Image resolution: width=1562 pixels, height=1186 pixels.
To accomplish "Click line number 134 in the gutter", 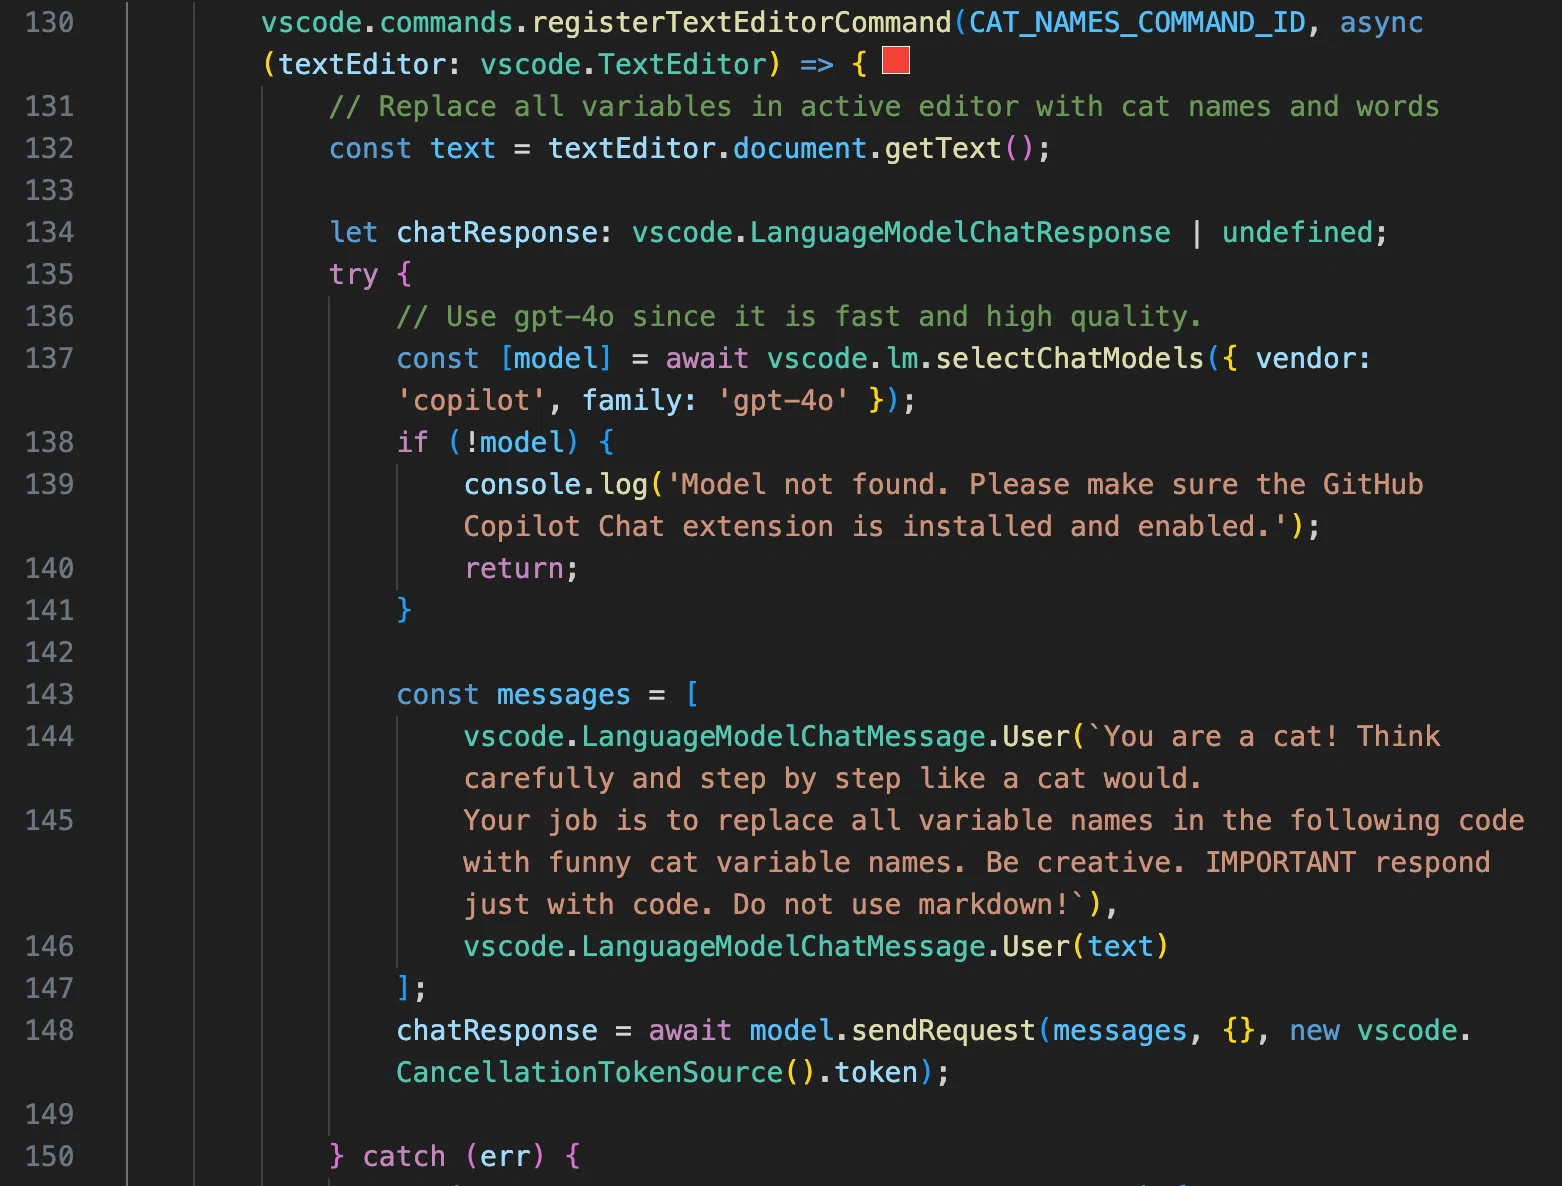I will click(49, 232).
